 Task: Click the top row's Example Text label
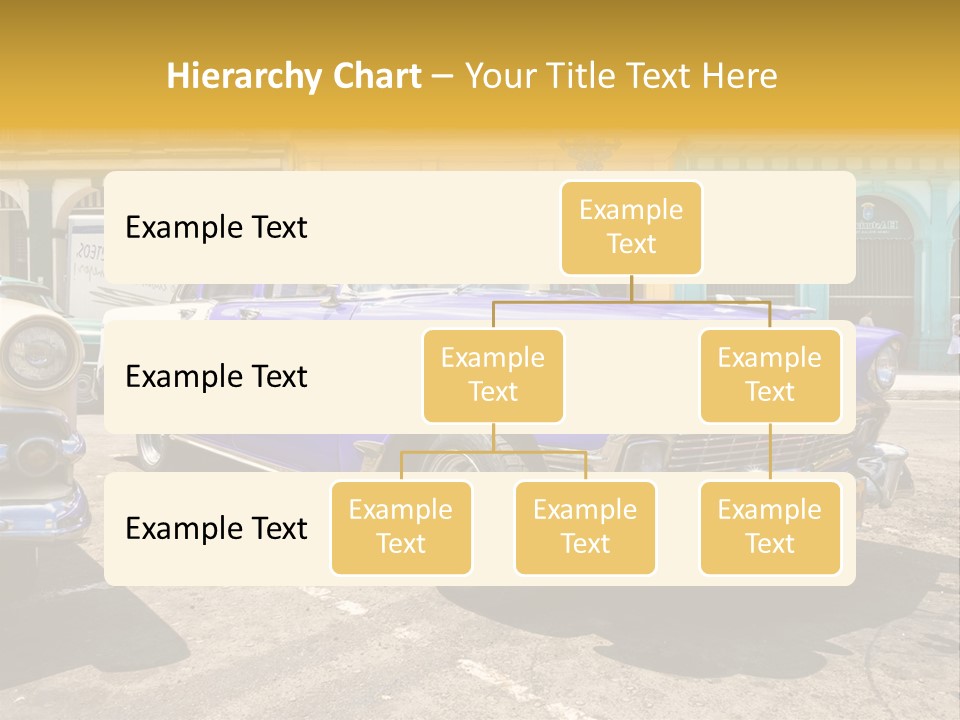216,227
